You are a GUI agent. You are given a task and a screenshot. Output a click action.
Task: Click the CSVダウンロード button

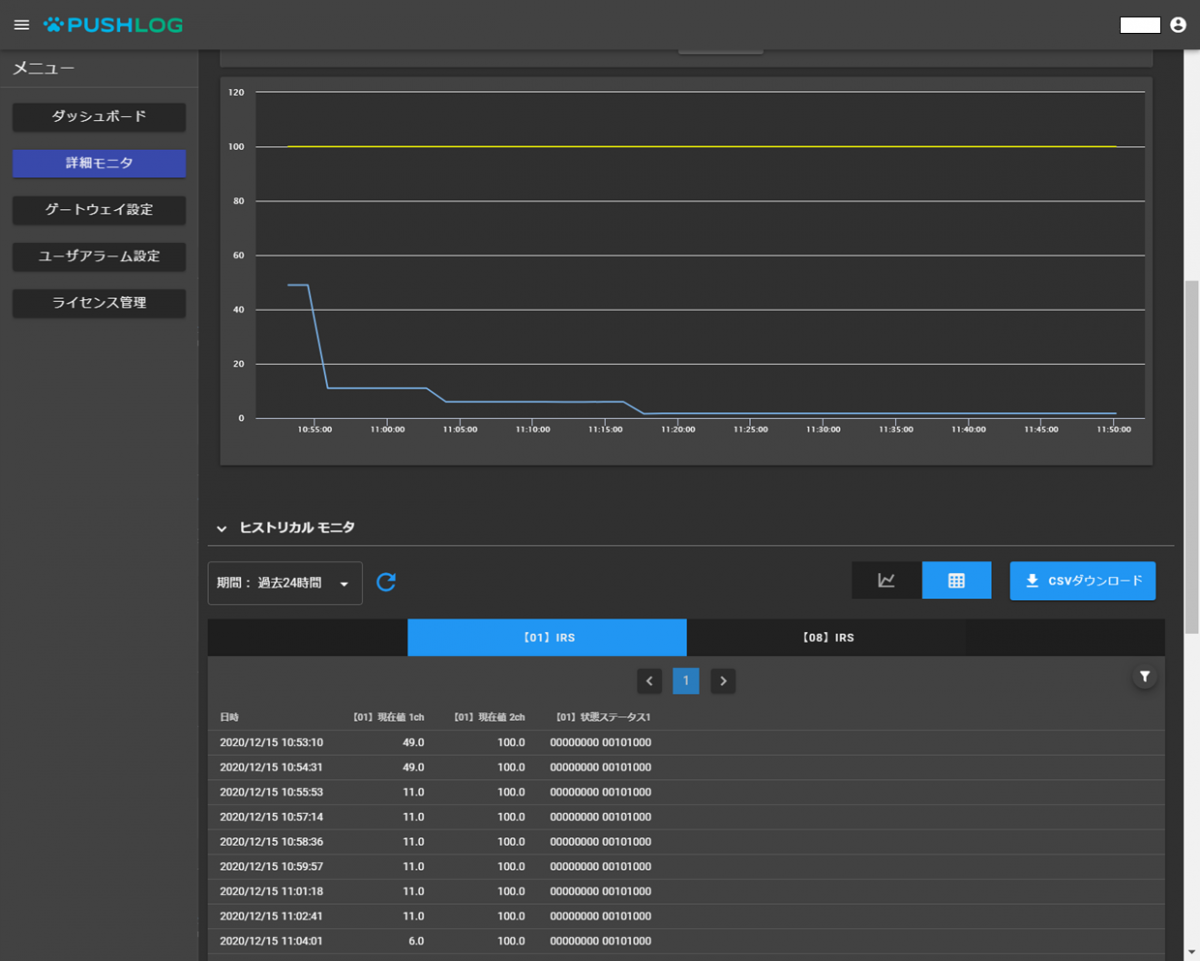[1083, 581]
